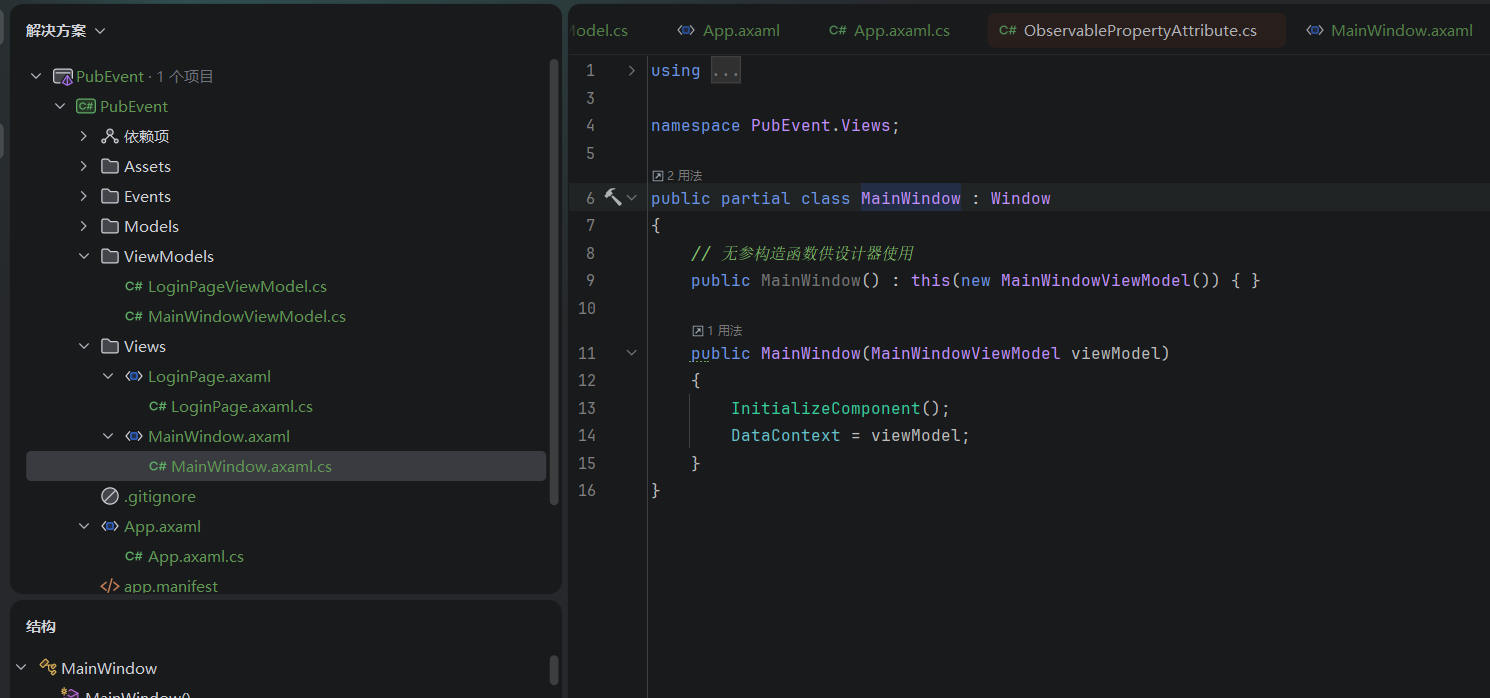The height and width of the screenshot is (698, 1490).
Task: Show the 1 用法 usages of constructor
Action: pyautogui.click(x=717, y=331)
